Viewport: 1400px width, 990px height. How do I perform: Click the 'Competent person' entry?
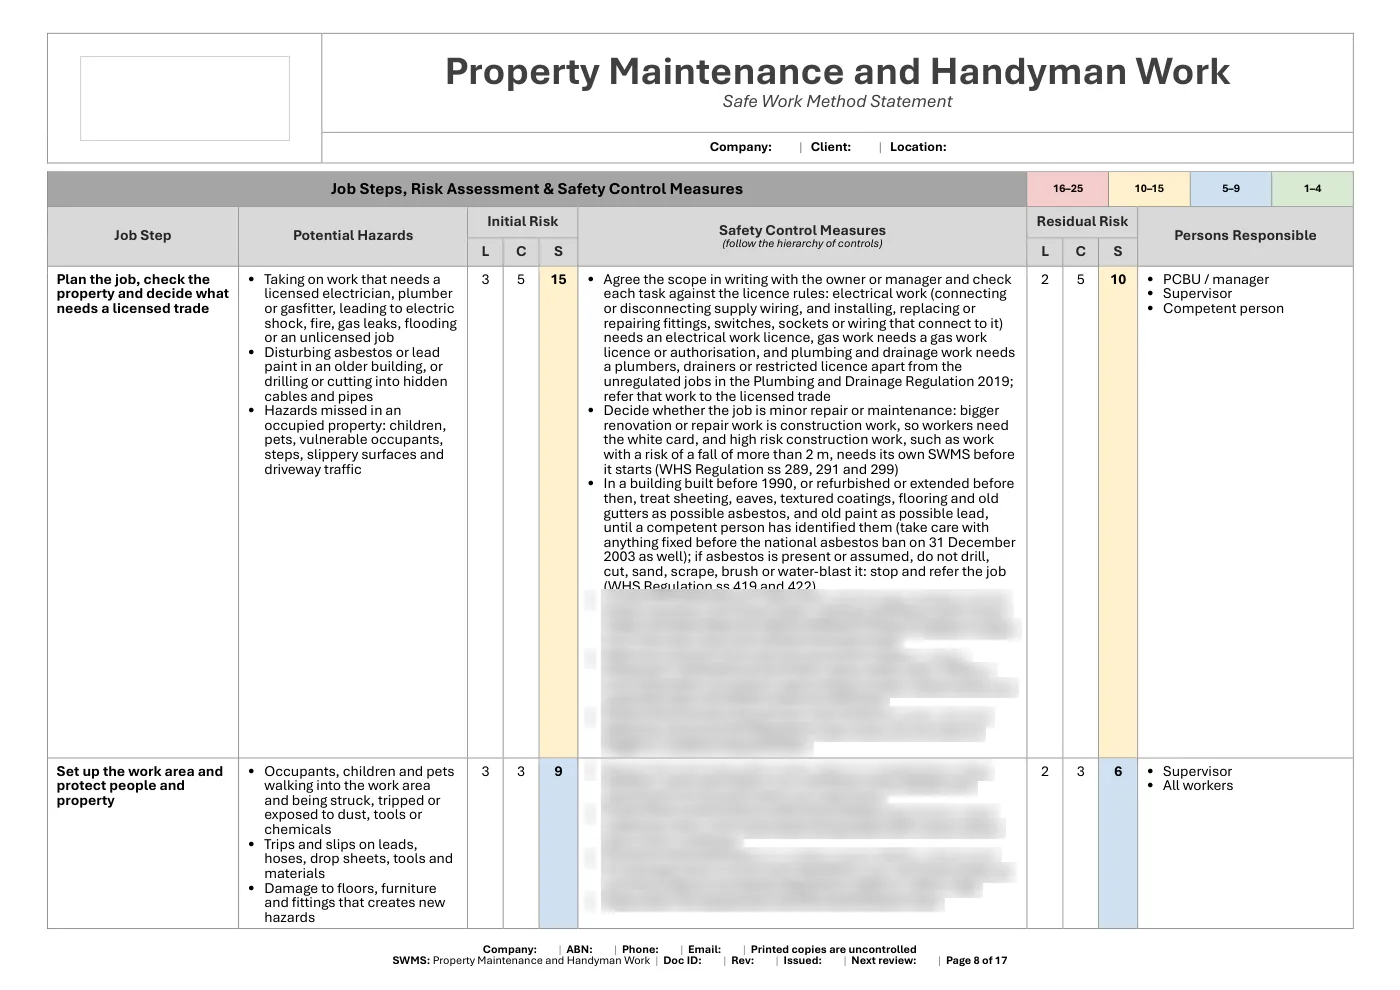(x=1223, y=309)
